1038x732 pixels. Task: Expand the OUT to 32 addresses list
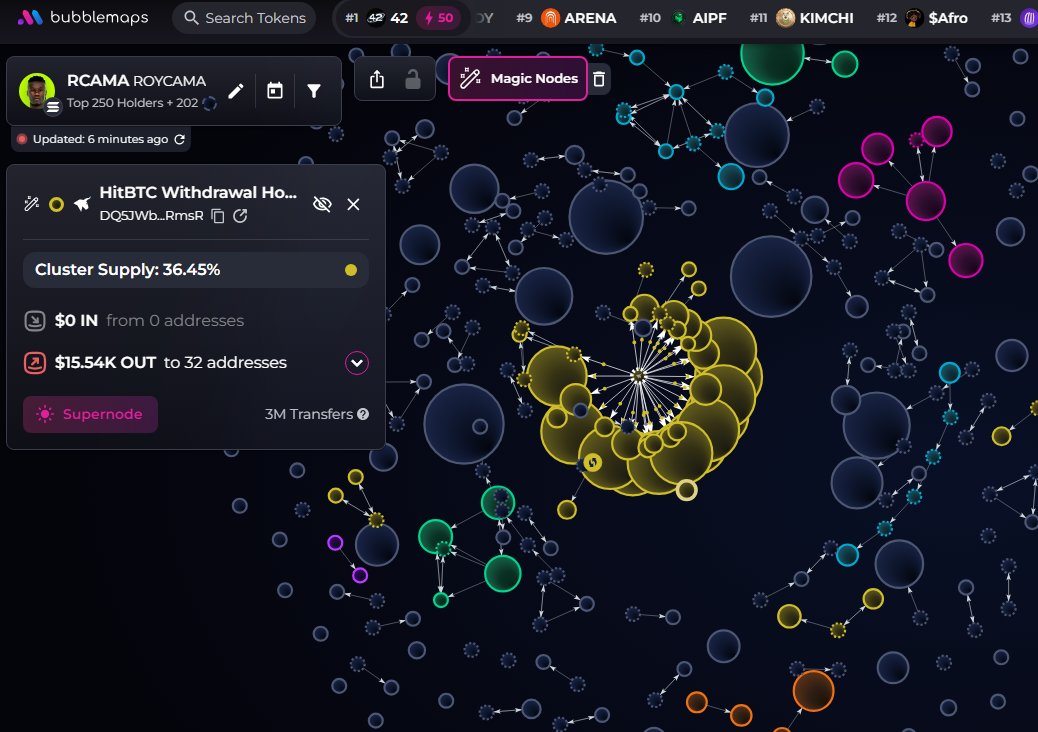[357, 363]
